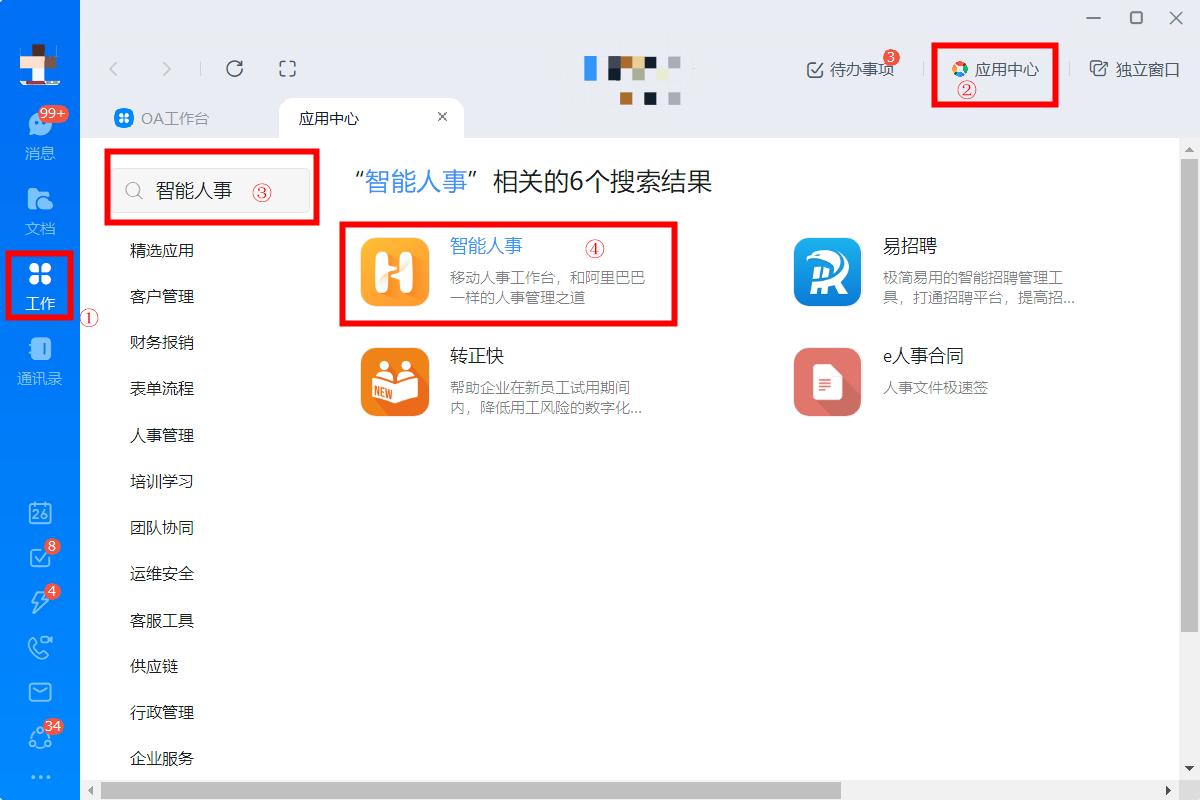Open 待办事项 in the top toolbar
Screen dimensions: 1200x800
click(x=851, y=68)
